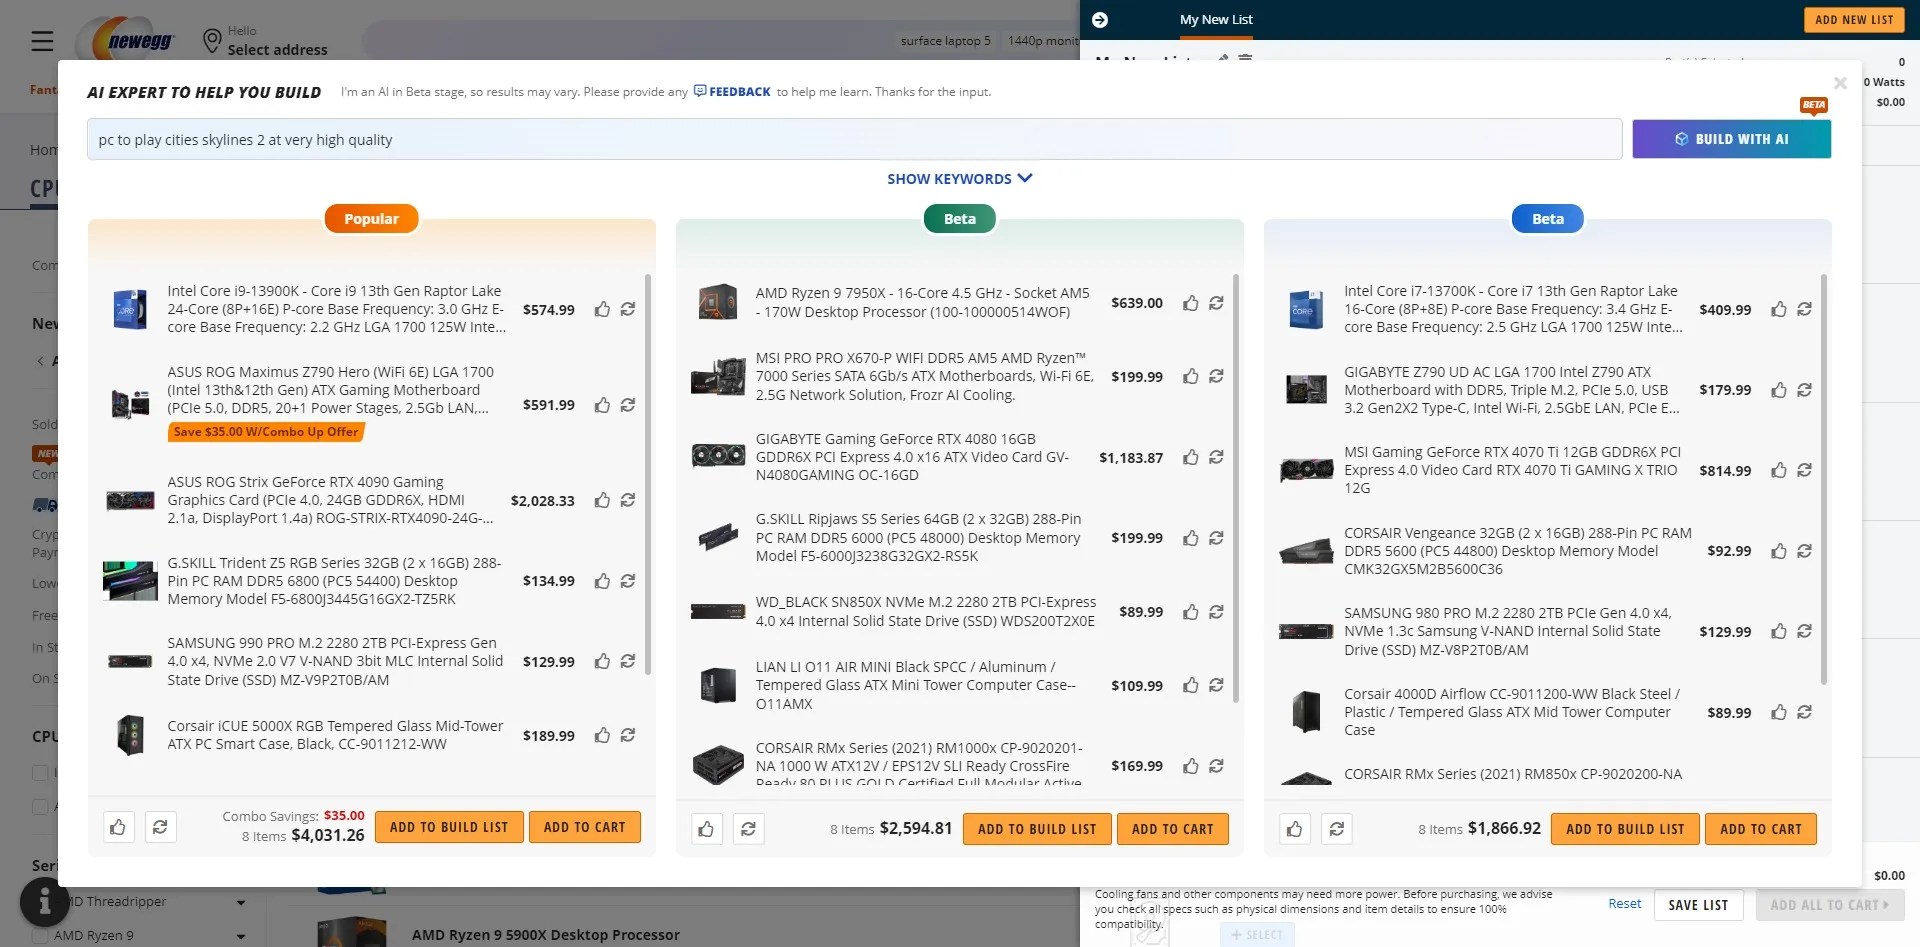Select the My New List tab

click(x=1216, y=19)
